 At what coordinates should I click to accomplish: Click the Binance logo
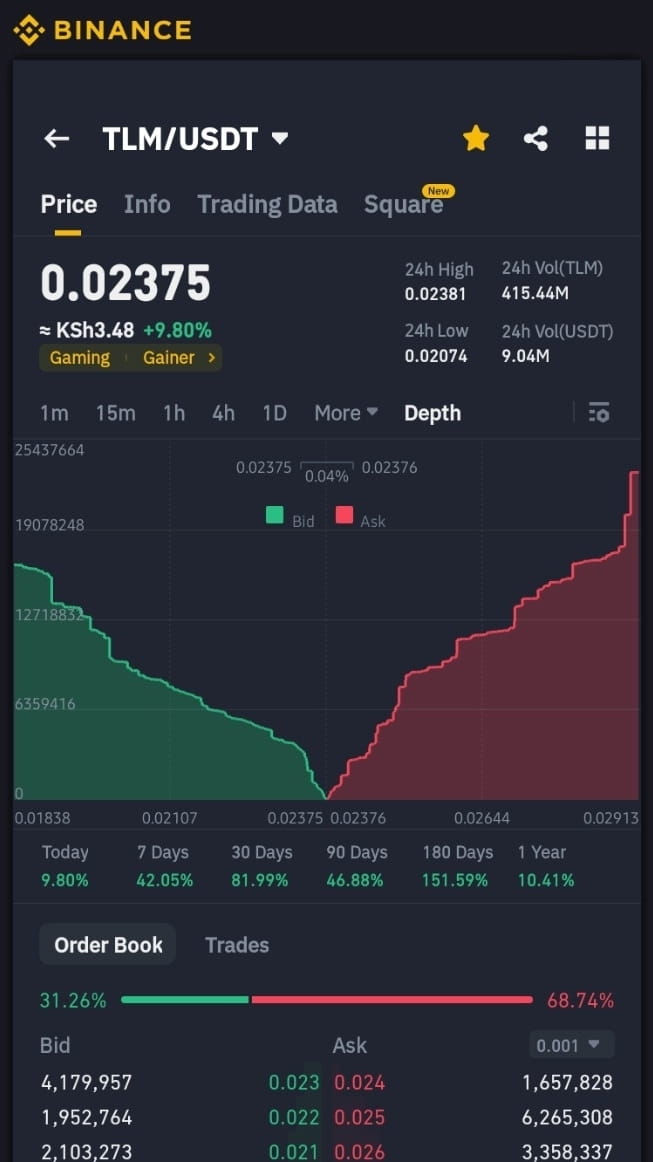tap(103, 30)
